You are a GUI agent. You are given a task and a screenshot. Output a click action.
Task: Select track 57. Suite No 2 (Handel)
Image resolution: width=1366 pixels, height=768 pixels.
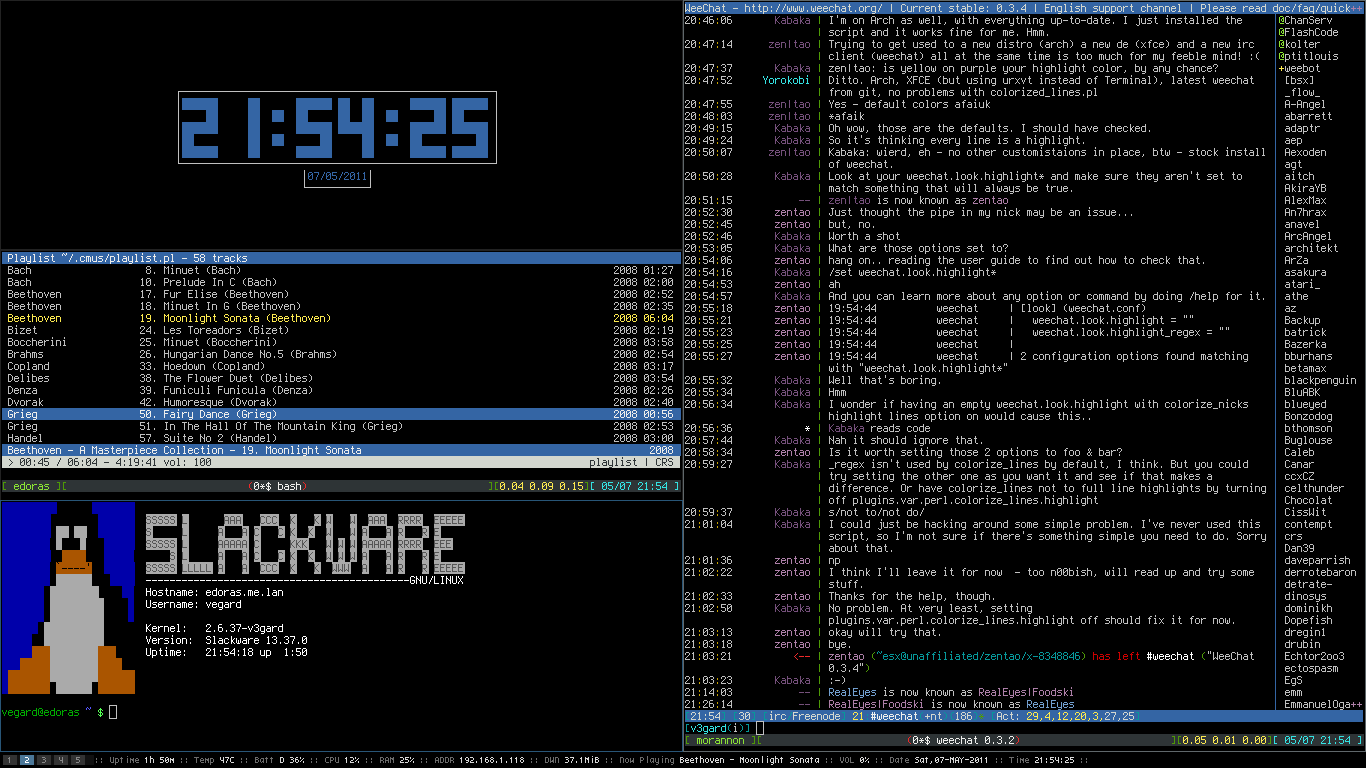click(341, 438)
